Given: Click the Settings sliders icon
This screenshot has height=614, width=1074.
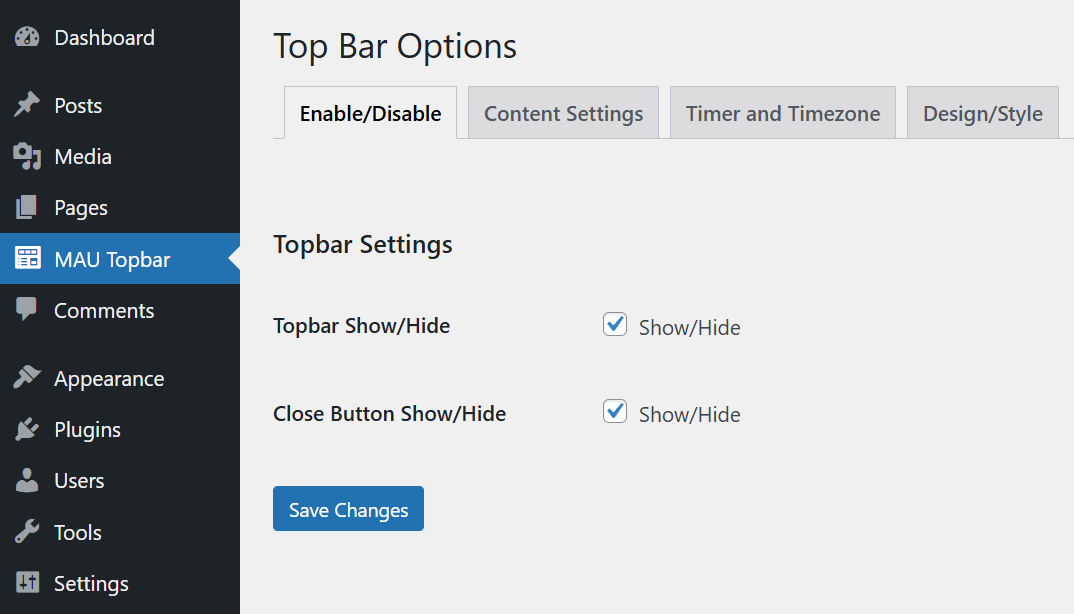Looking at the screenshot, I should point(27,582).
